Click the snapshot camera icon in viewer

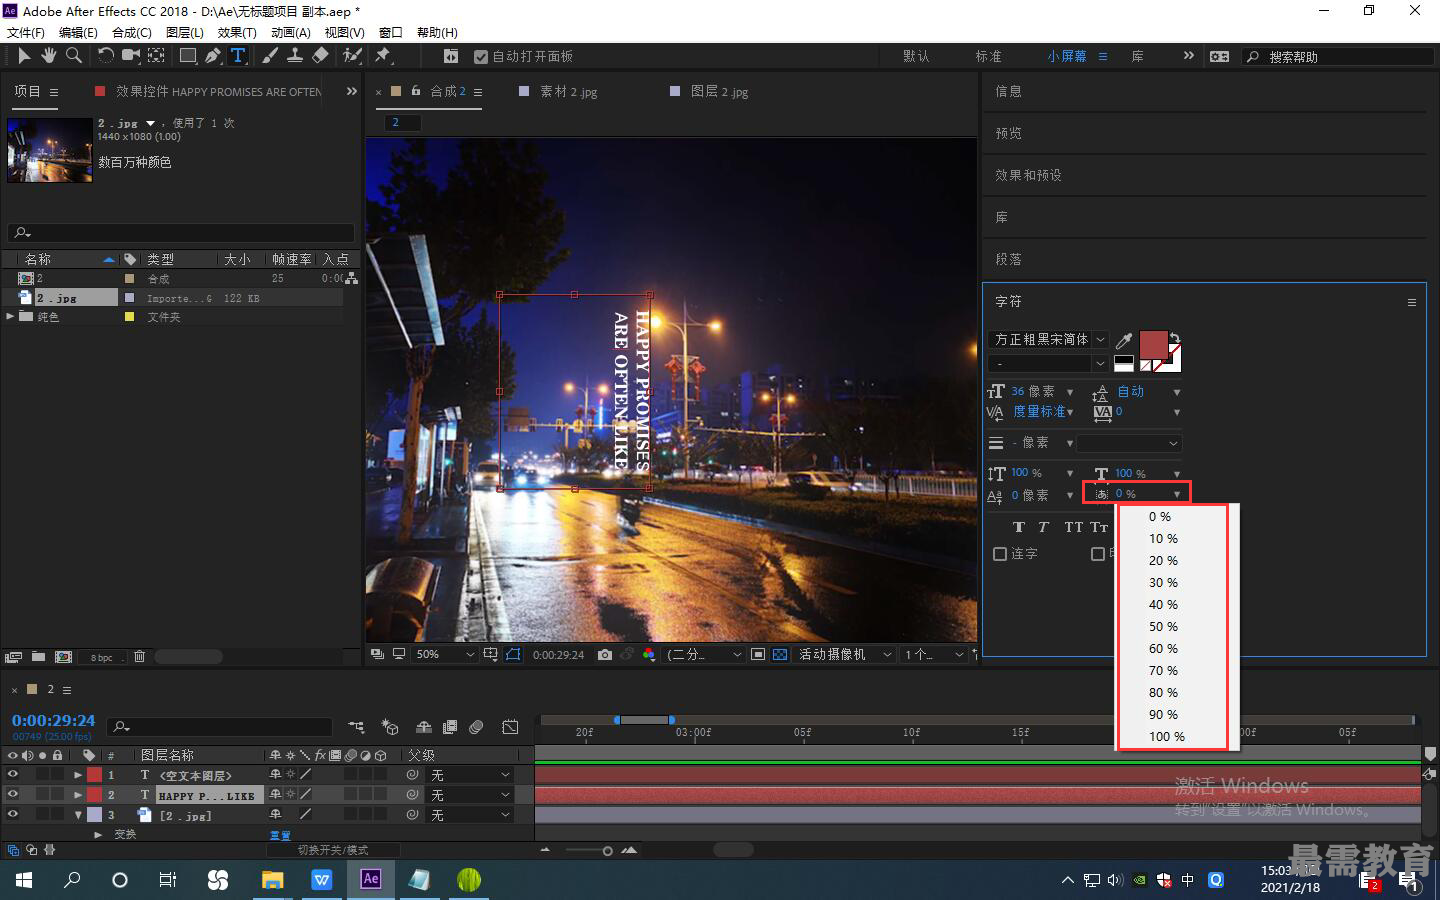point(605,655)
